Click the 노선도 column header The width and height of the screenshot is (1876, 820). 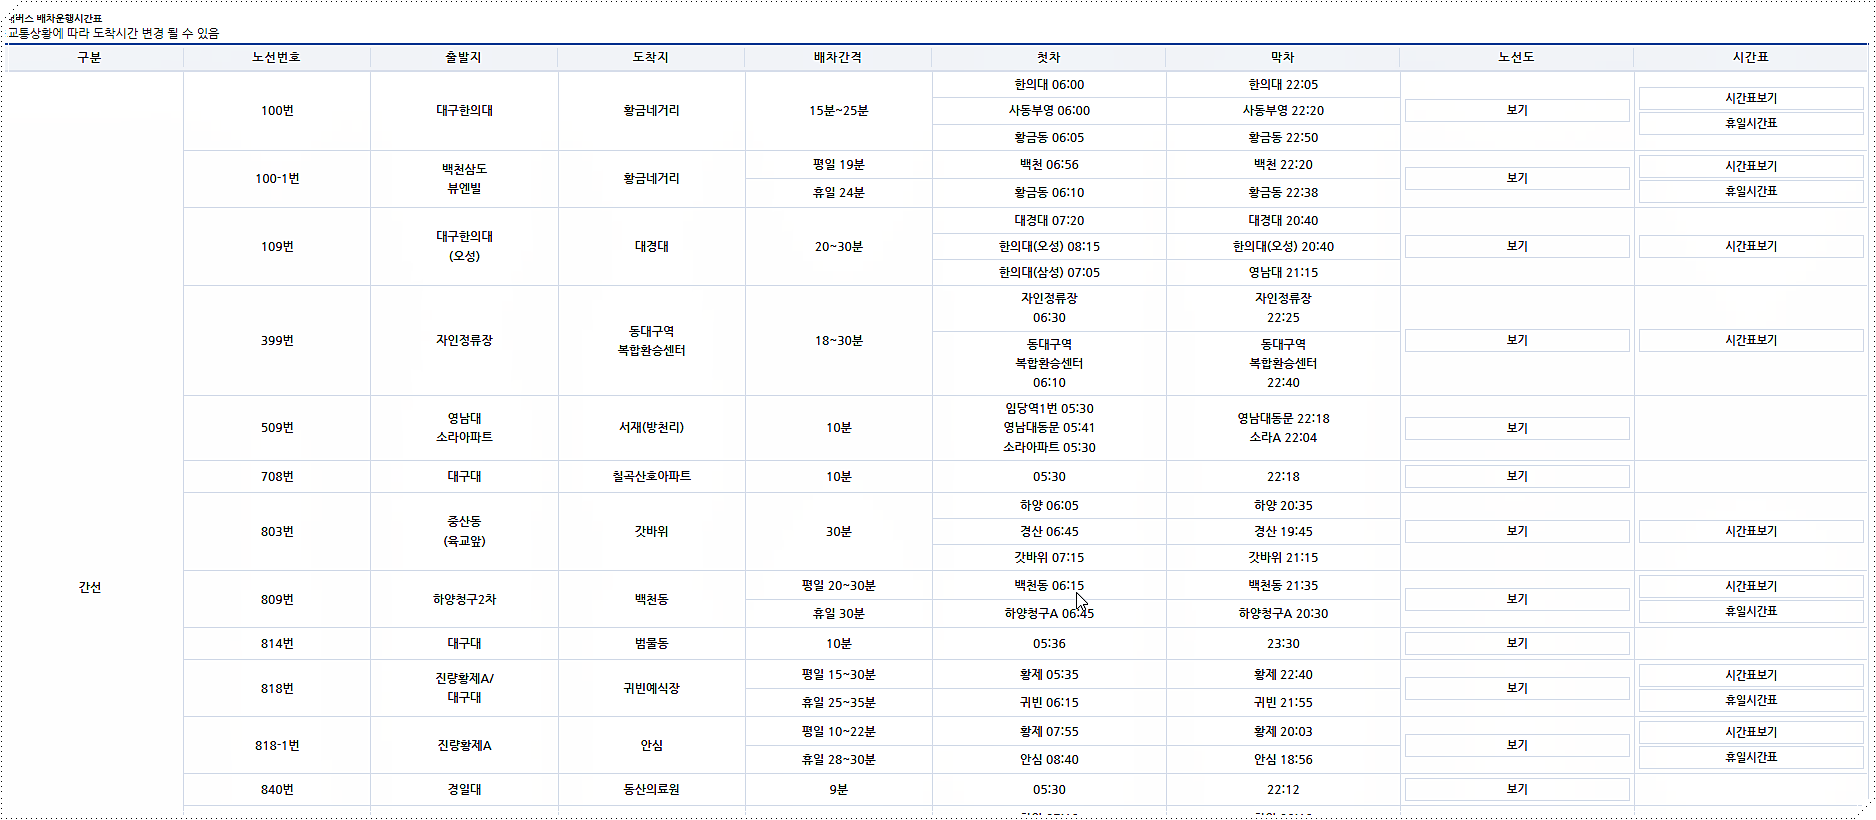1517,58
